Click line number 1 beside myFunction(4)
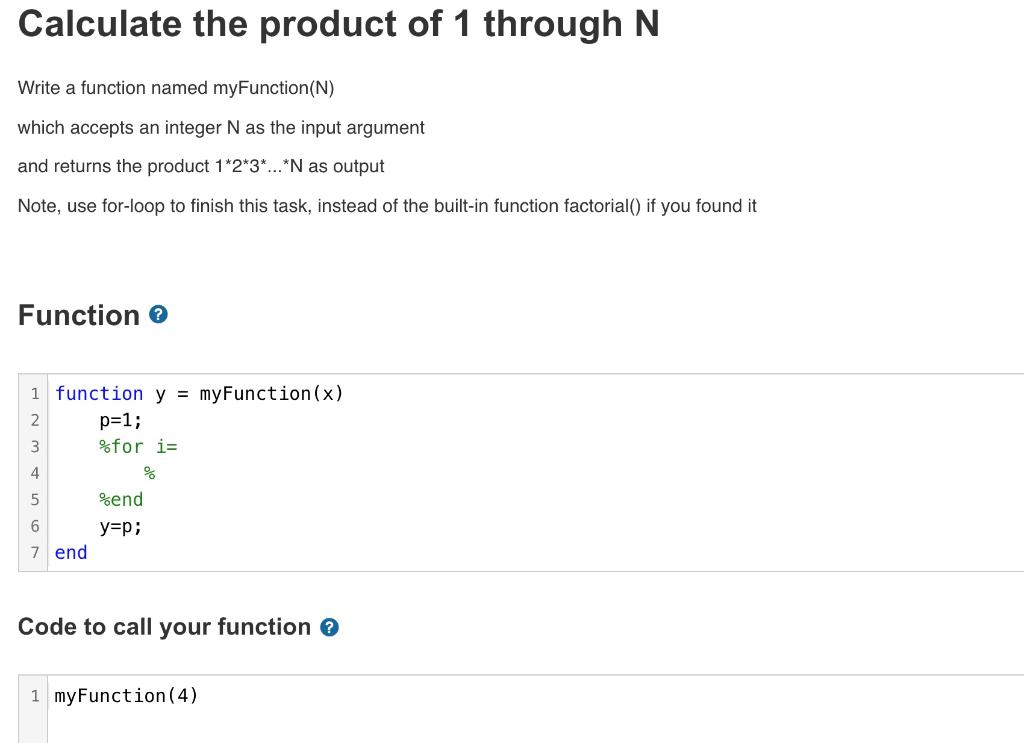Viewport: 1024px width, 743px height. click(35, 695)
